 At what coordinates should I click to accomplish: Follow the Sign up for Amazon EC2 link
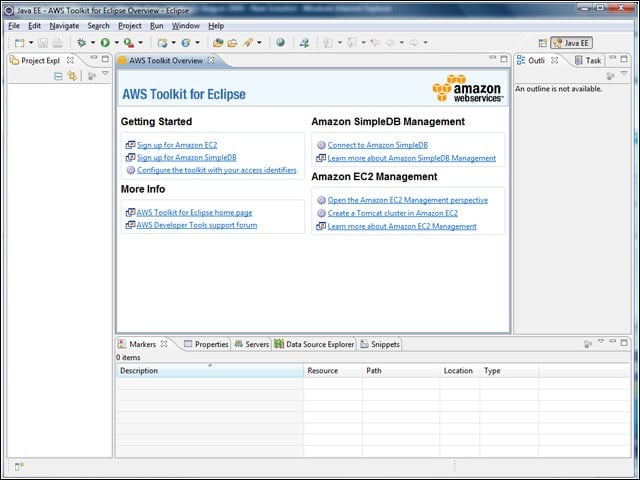point(177,145)
